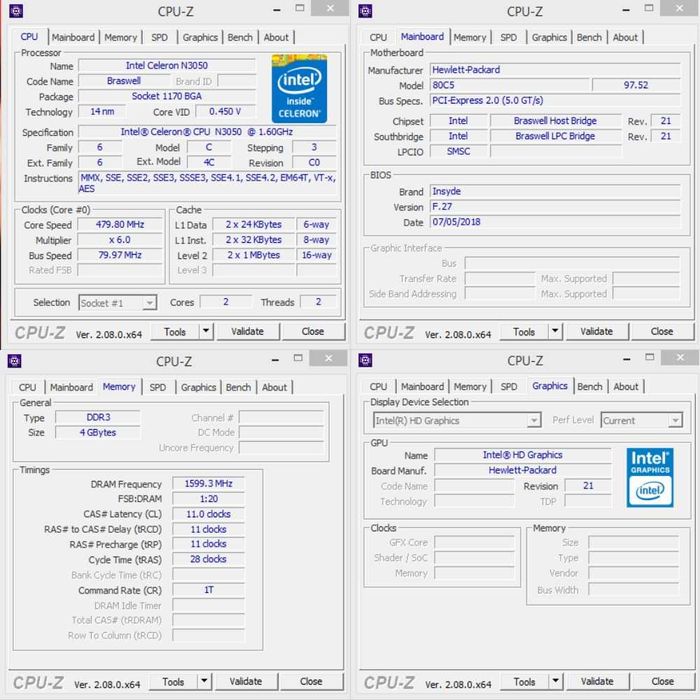Go to the Graphics tab in the Memory window
This screenshot has height=700, width=700.
[198, 388]
